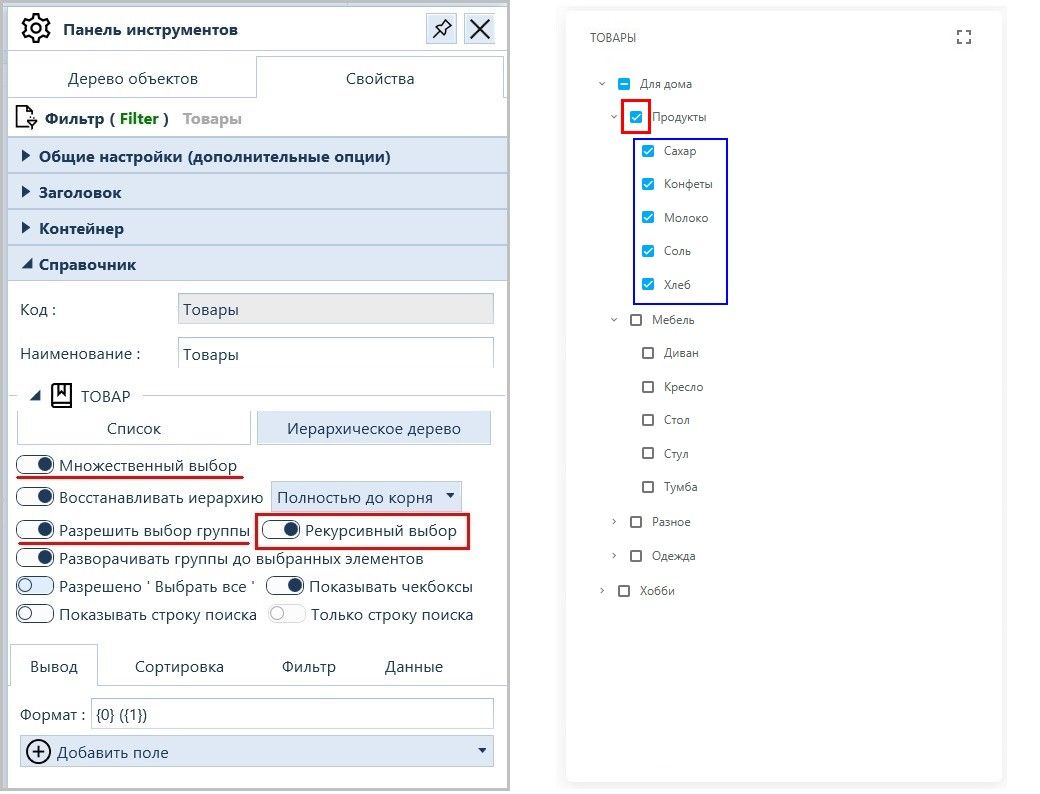Toggle Множественный выбор switch

point(35,465)
